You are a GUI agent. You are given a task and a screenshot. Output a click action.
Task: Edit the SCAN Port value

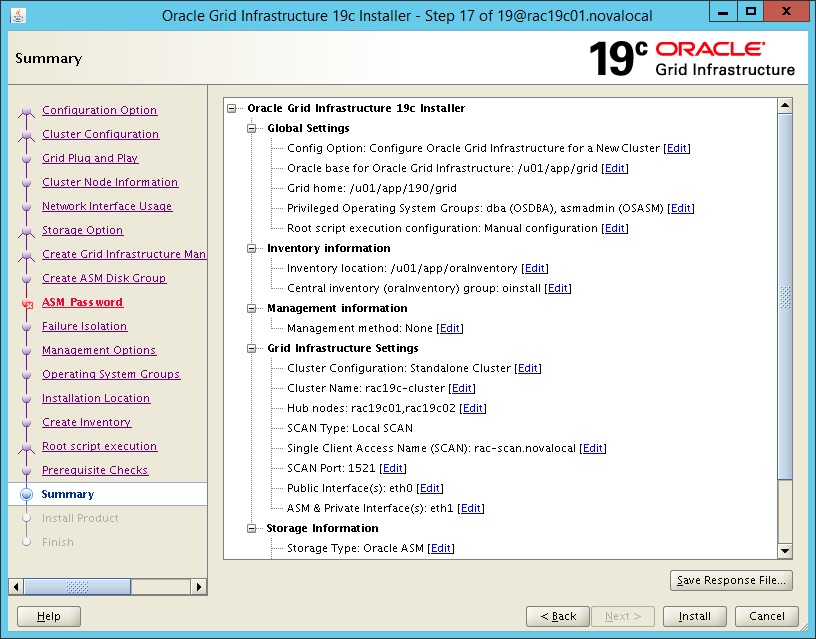click(x=392, y=468)
